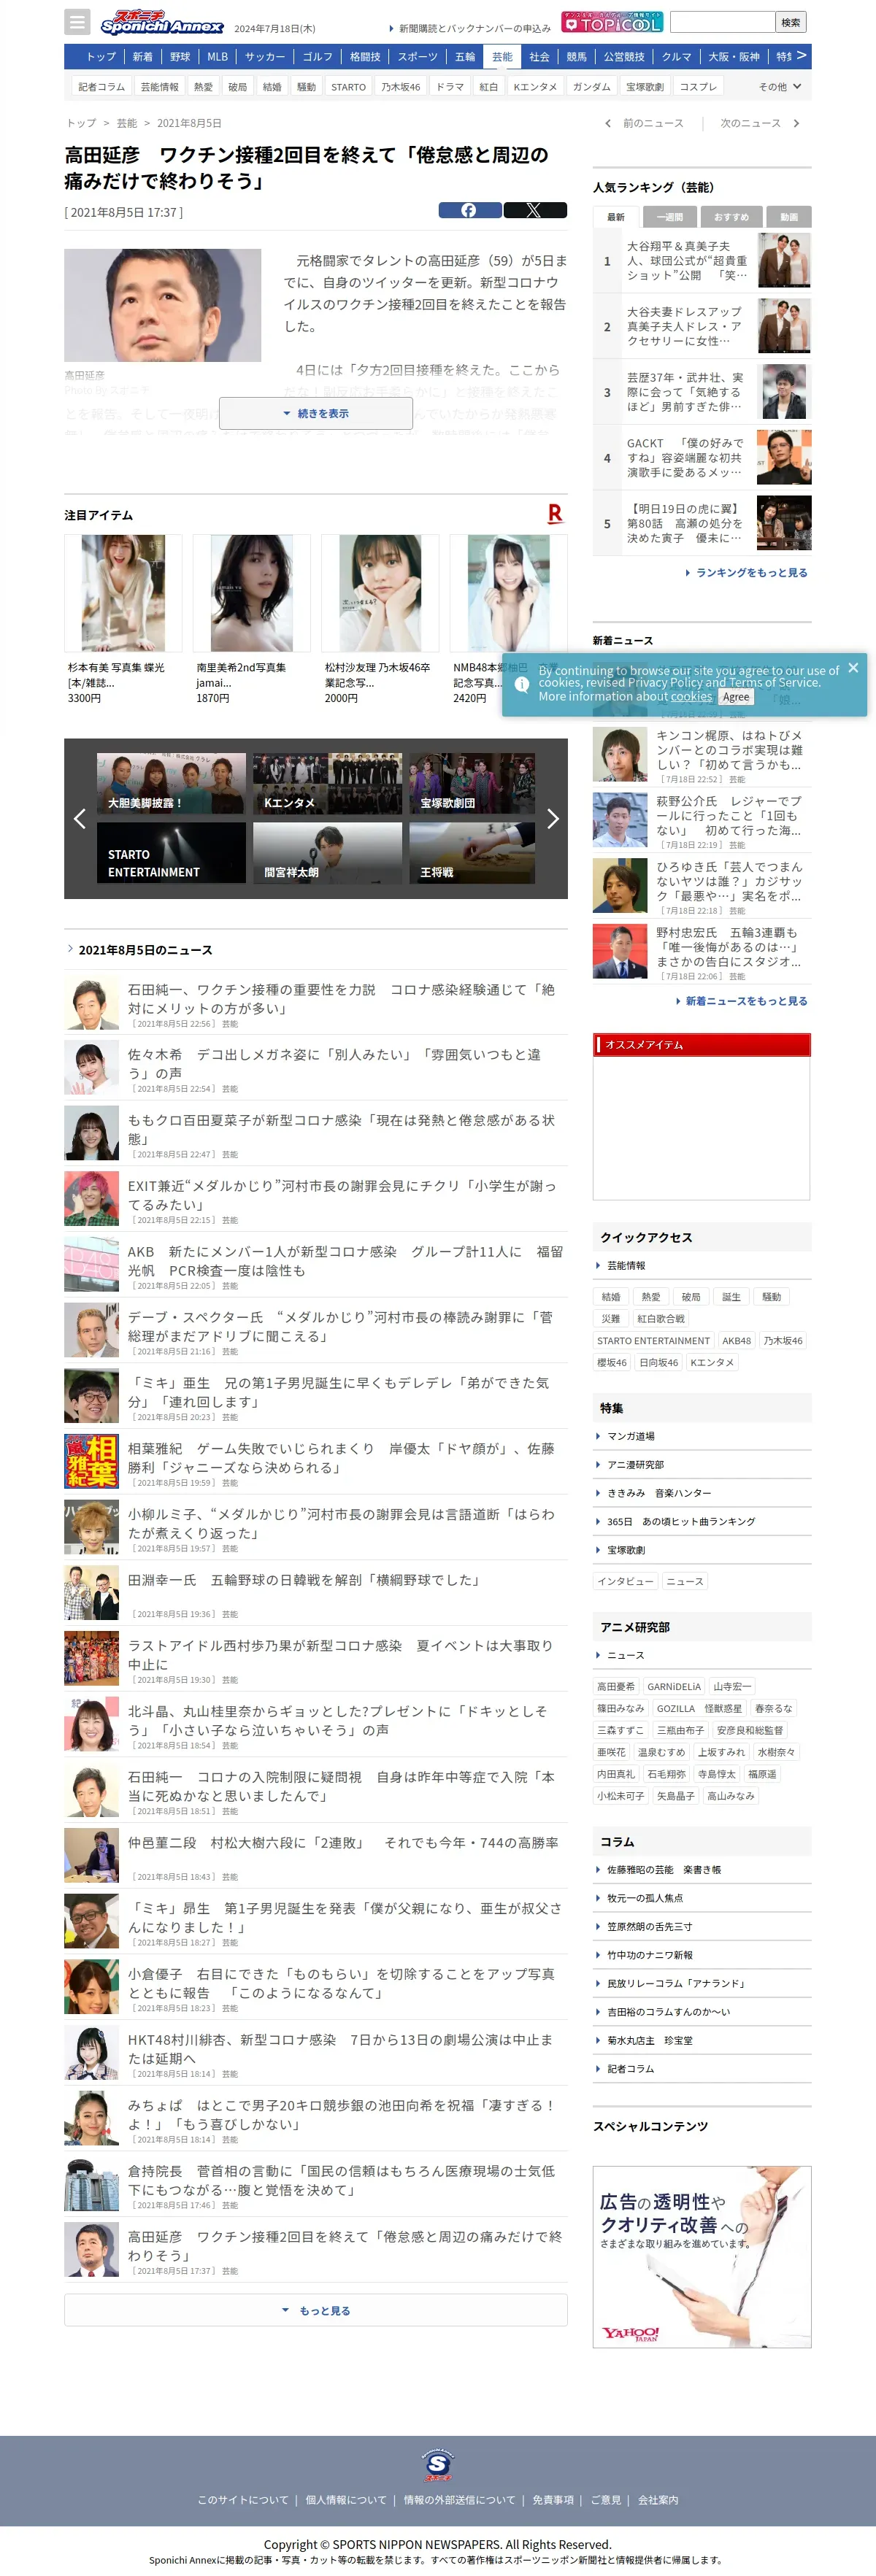876x2576 pixels.
Task: Open インタビュー tag under 特集
Action: (x=625, y=1581)
